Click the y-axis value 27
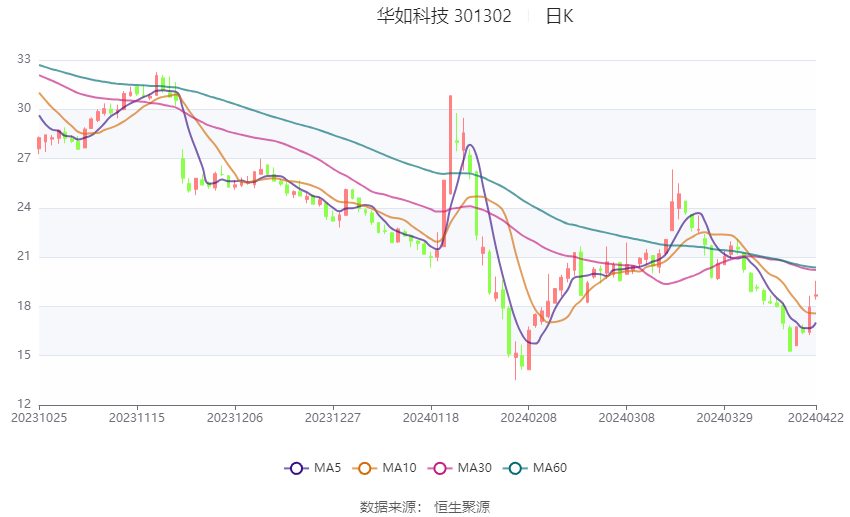This screenshot has height=517, width=850. (24, 158)
